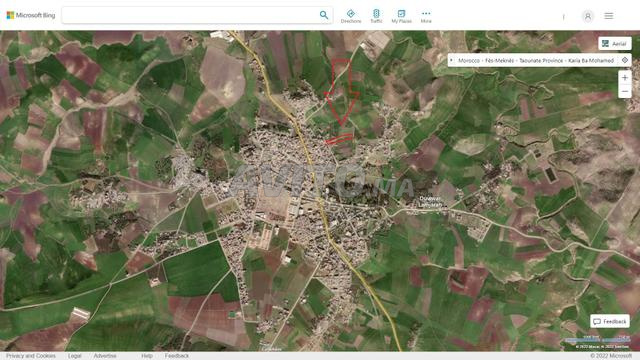The height and width of the screenshot is (360, 640).
Task: Click the Douewar Lehmarah map label
Action: click(431, 202)
